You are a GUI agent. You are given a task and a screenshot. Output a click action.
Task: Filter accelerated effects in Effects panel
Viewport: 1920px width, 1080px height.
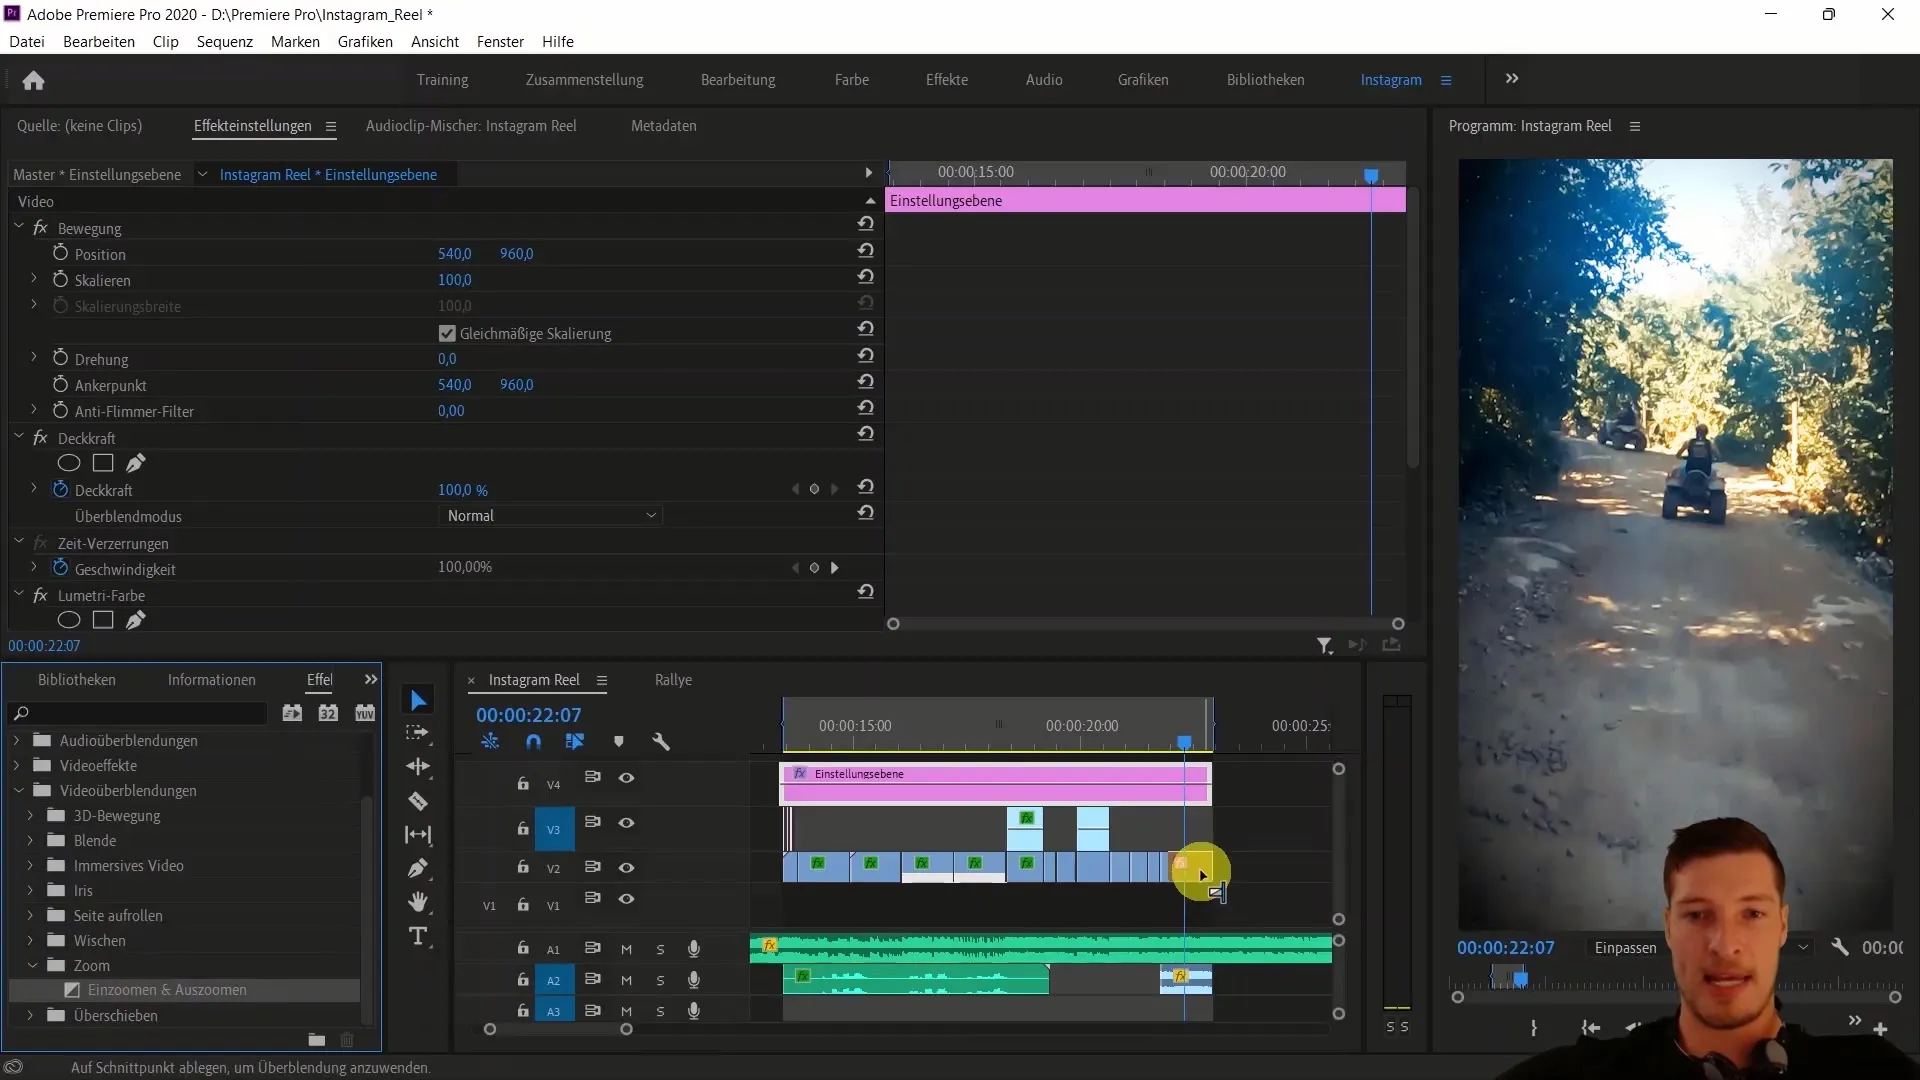pyautogui.click(x=292, y=713)
